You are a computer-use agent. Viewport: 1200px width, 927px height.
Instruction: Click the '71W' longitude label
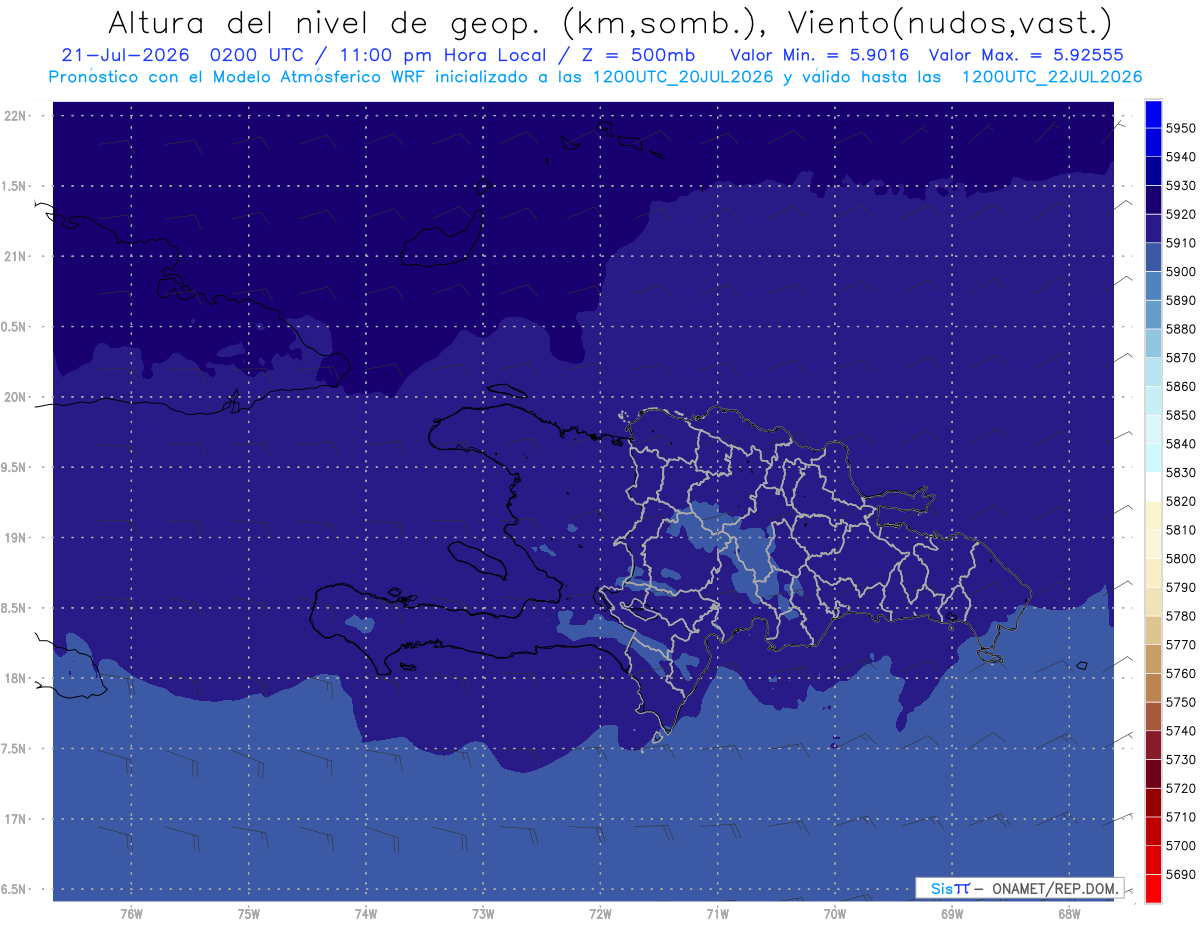click(717, 913)
